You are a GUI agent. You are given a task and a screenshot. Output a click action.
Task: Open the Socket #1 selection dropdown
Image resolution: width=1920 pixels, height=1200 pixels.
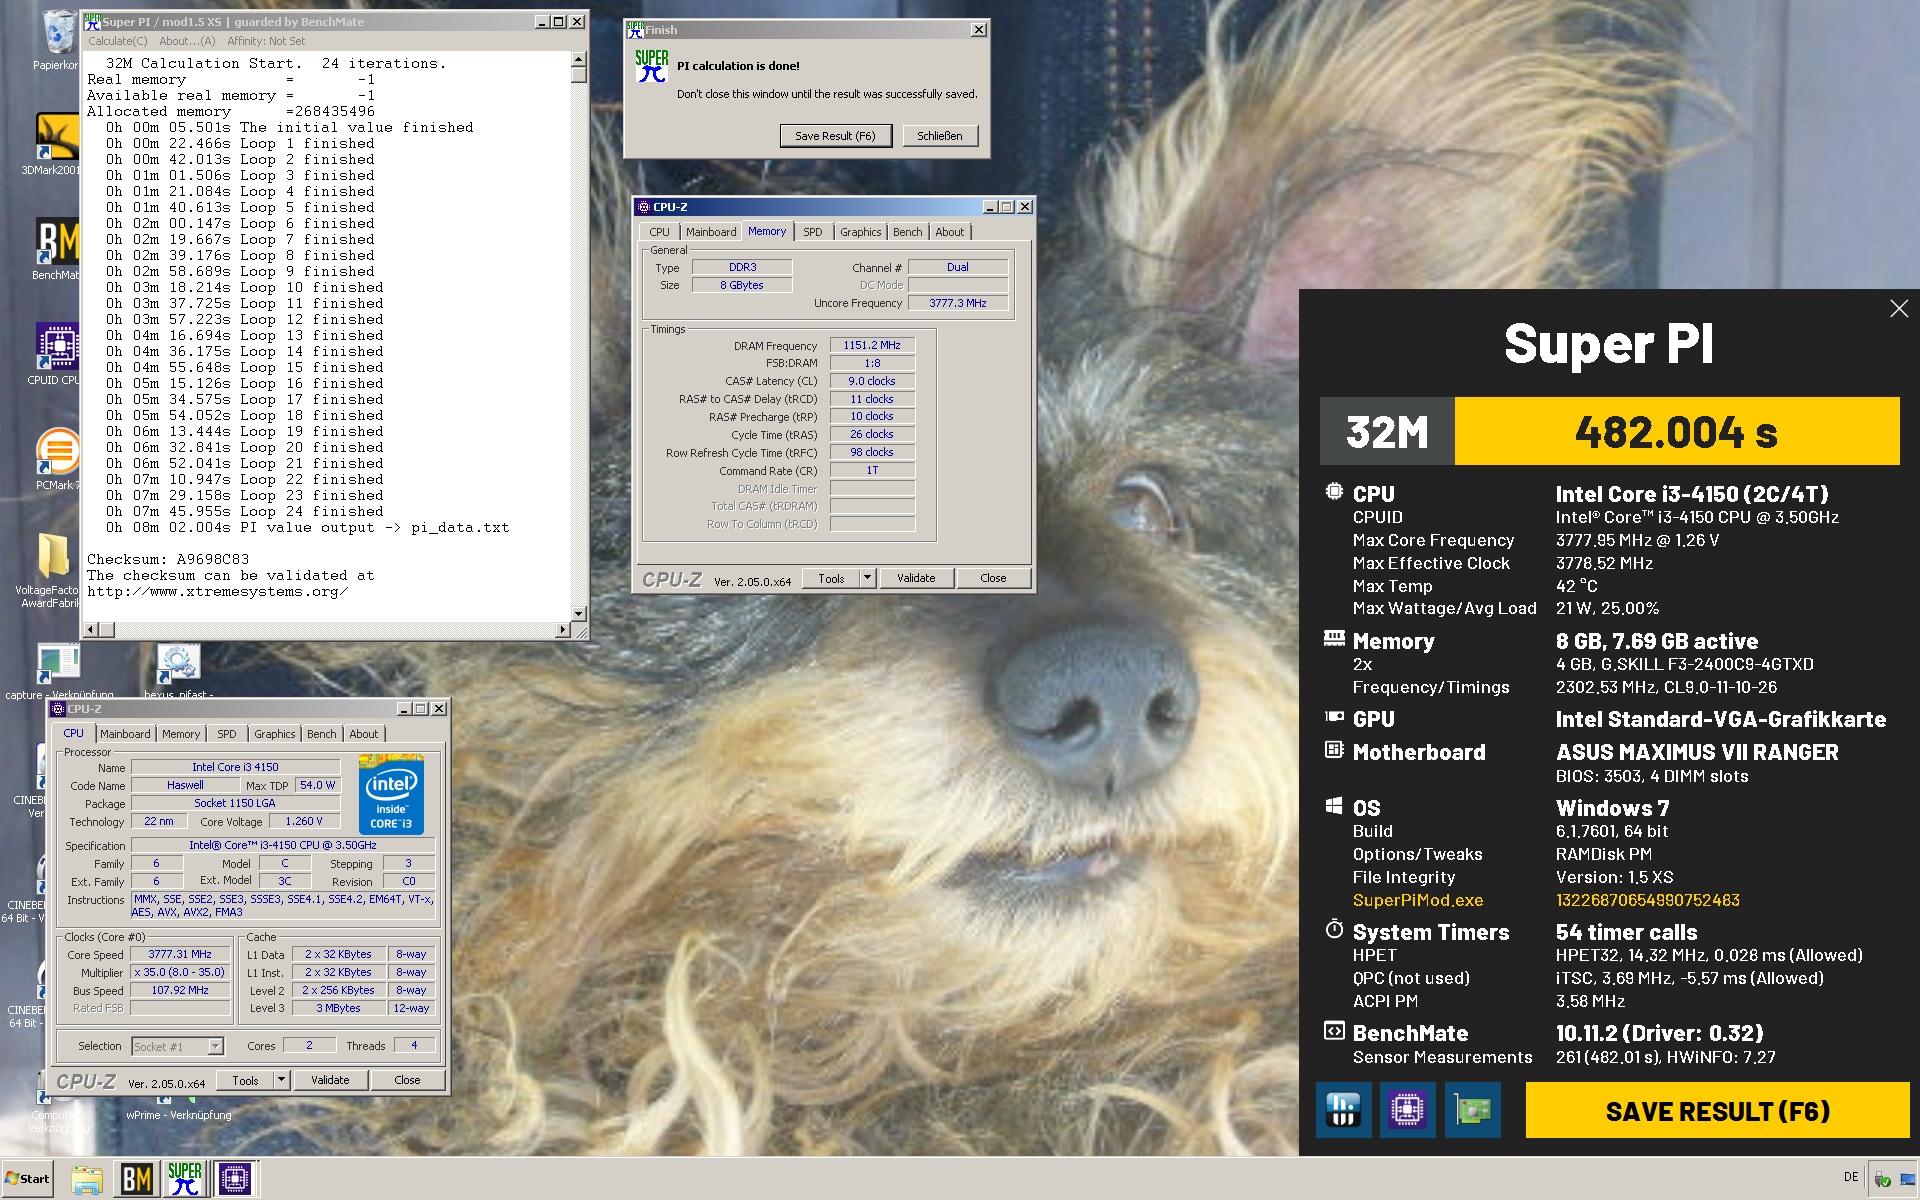[177, 1046]
